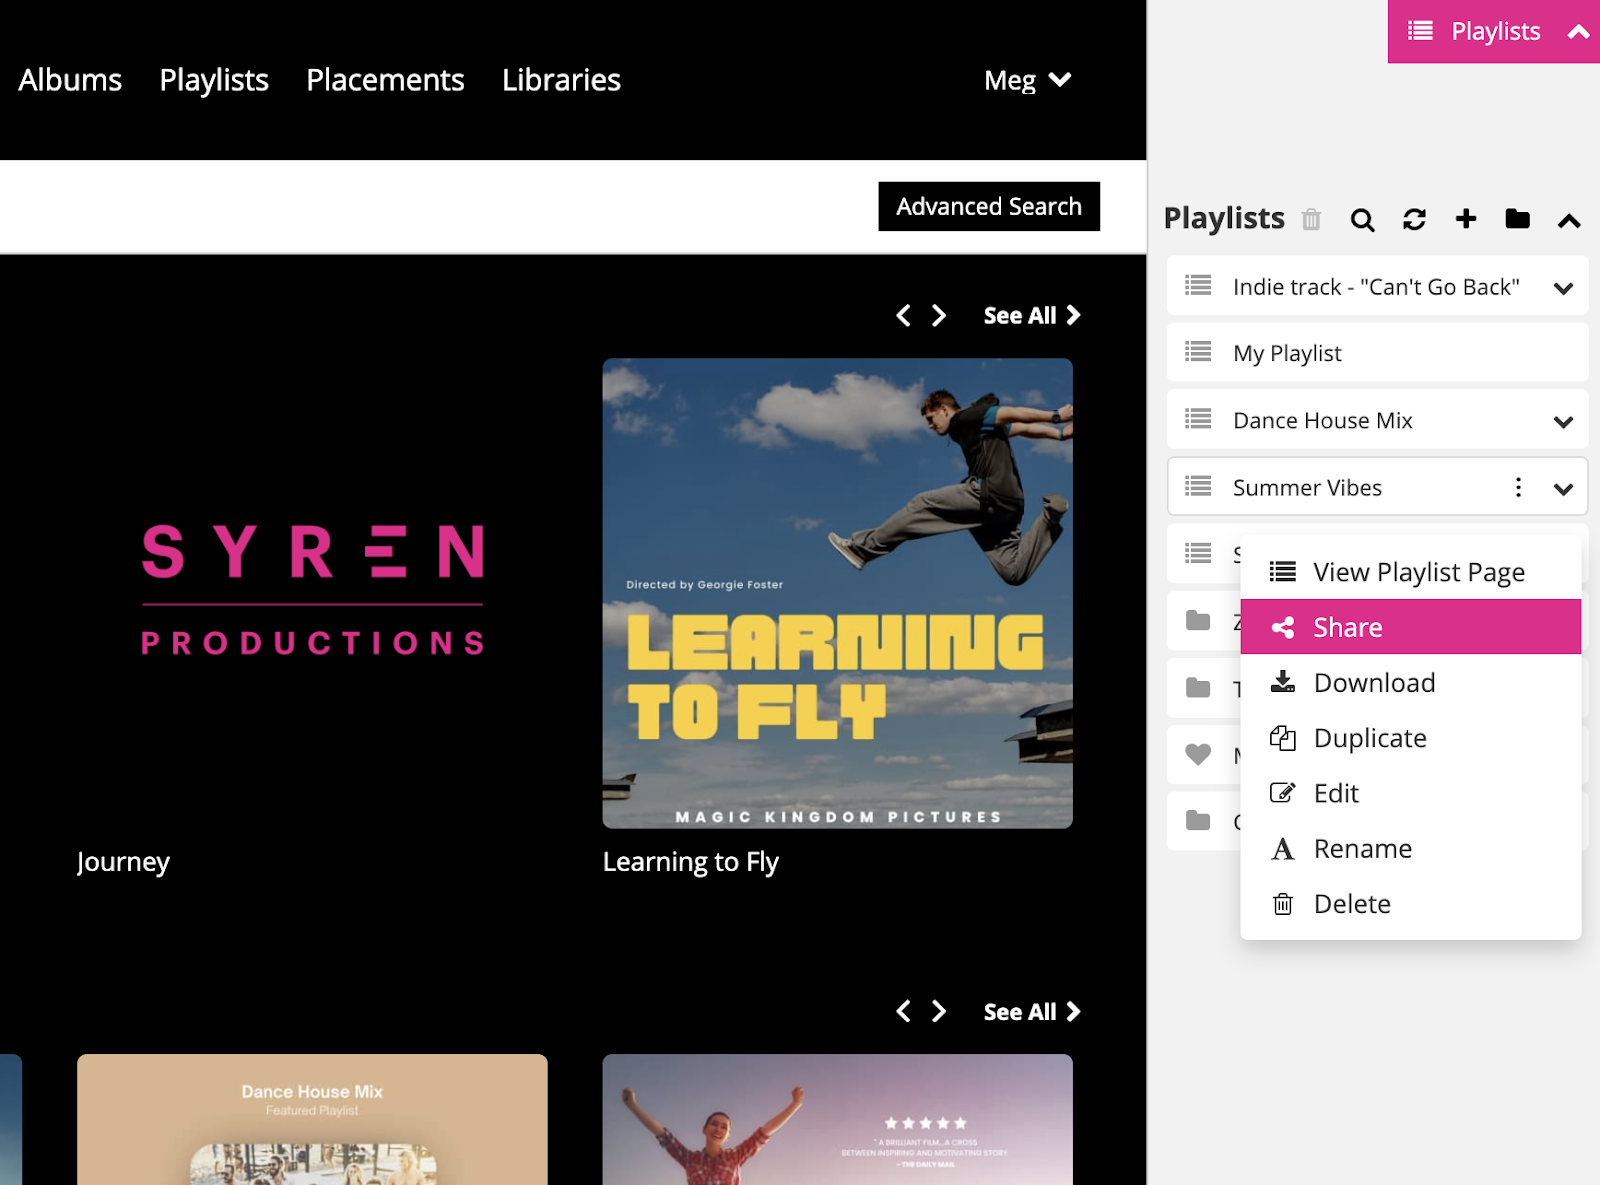The image size is (1600, 1185).
Task: Click the trash icon beside Playlists heading
Action: (x=1311, y=220)
